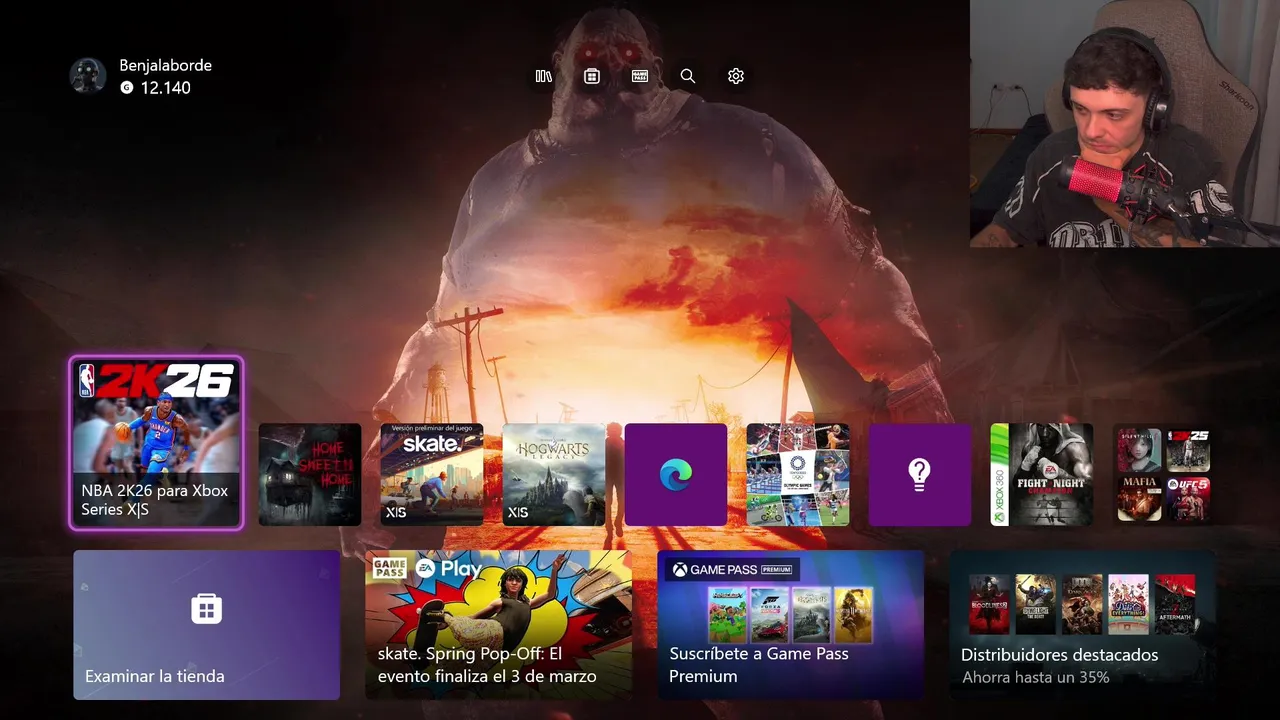Open the search magnifier icon
1280x720 pixels.
coord(688,76)
